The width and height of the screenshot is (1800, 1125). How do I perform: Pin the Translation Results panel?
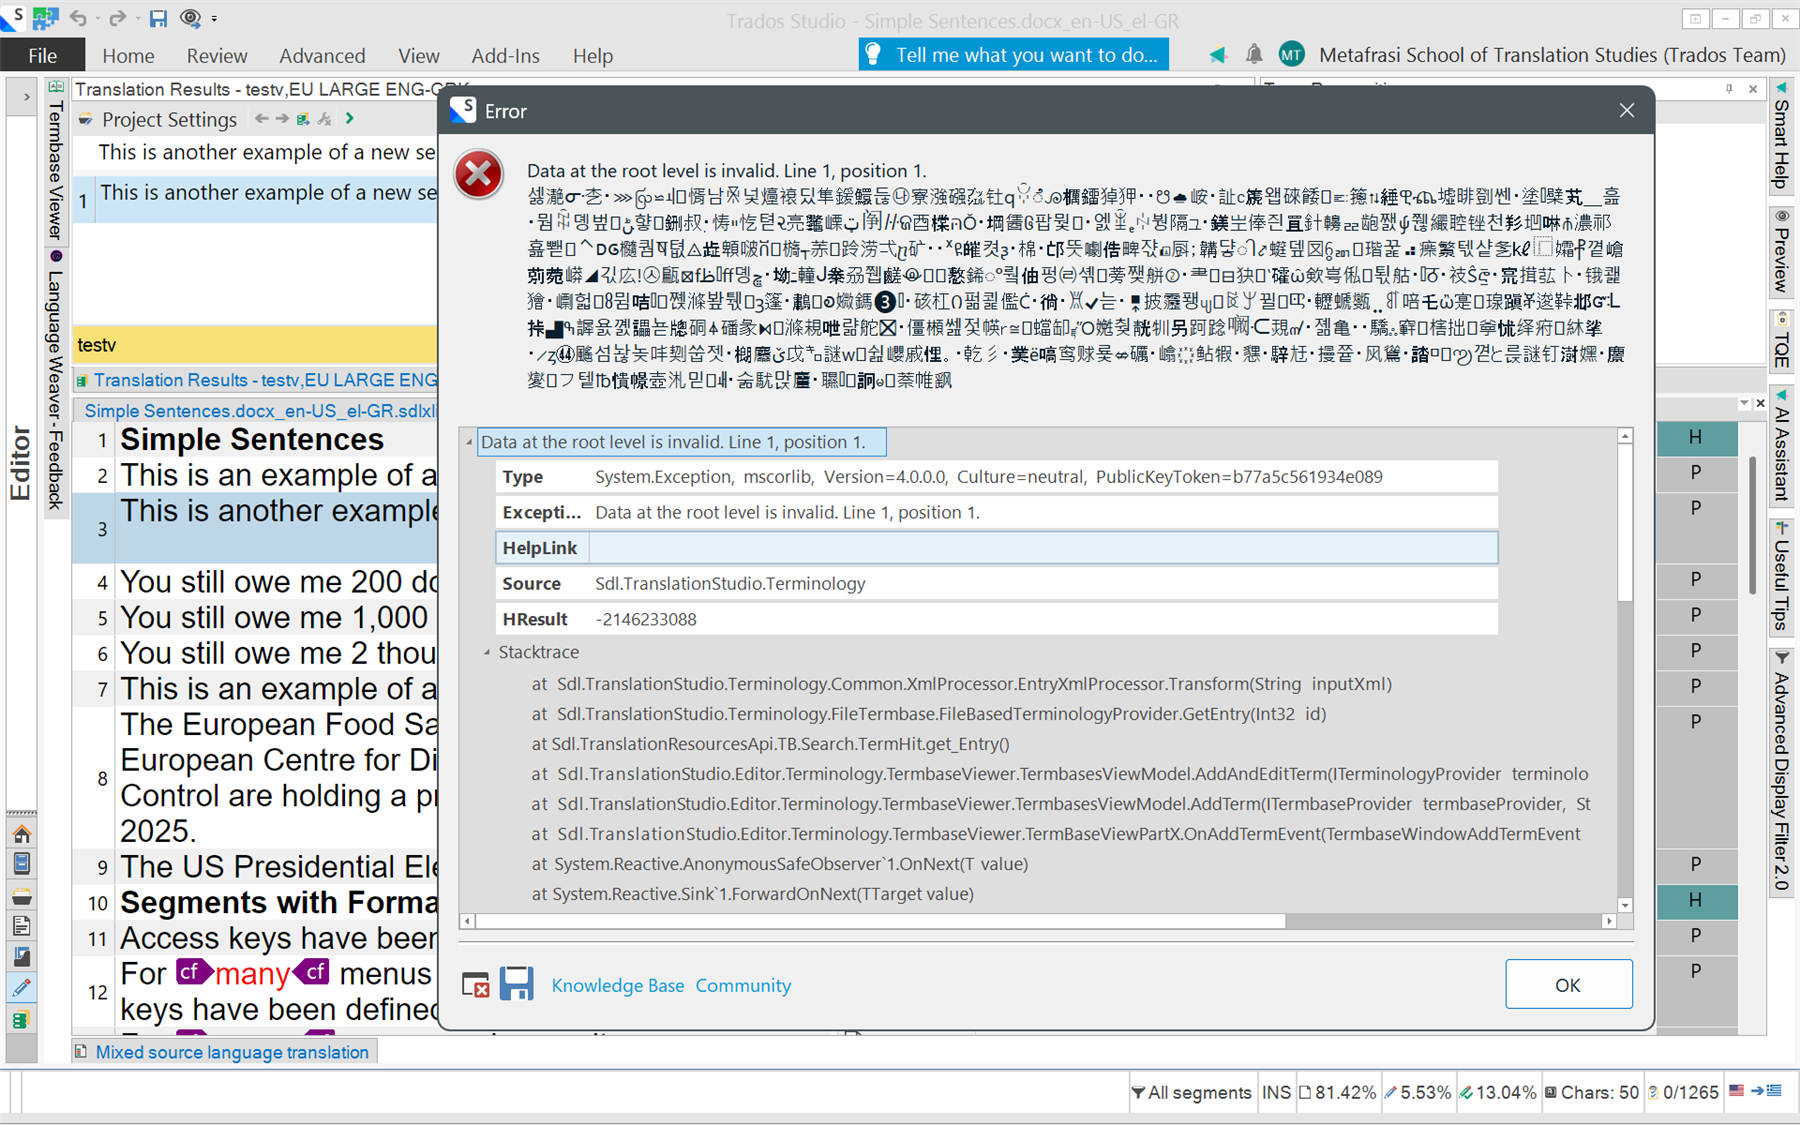1729,89
